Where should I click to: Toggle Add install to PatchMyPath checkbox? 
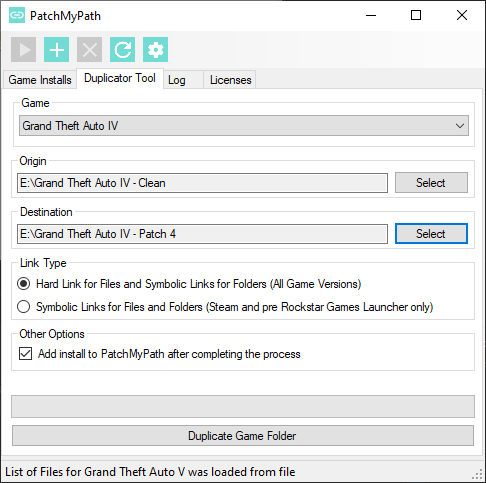click(x=25, y=354)
